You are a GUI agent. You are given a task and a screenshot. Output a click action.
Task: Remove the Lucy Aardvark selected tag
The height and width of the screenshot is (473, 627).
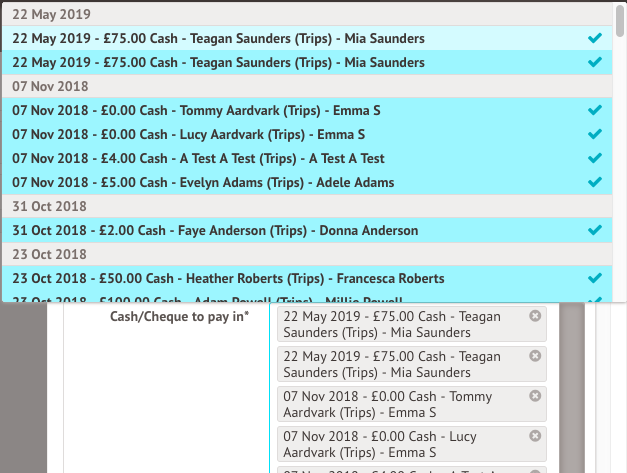pos(535,436)
